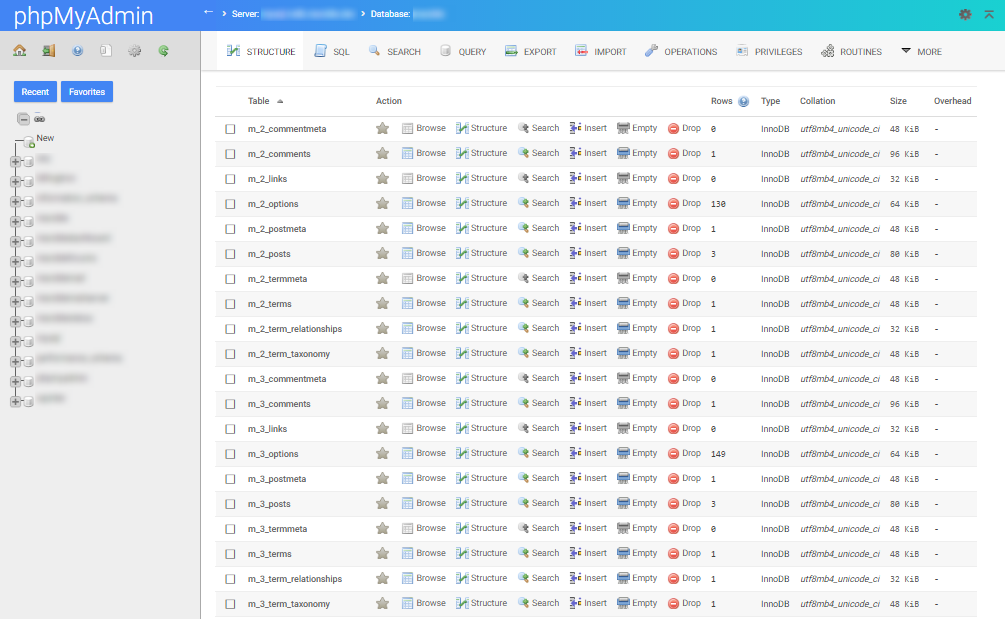The image size is (1005, 619).
Task: Click the Drop icon for m_2_links
Action: coord(684,179)
